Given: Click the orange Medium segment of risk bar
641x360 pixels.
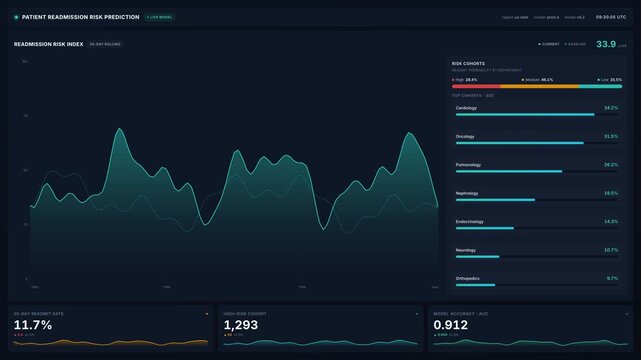Looking at the screenshot, I should (x=540, y=86).
